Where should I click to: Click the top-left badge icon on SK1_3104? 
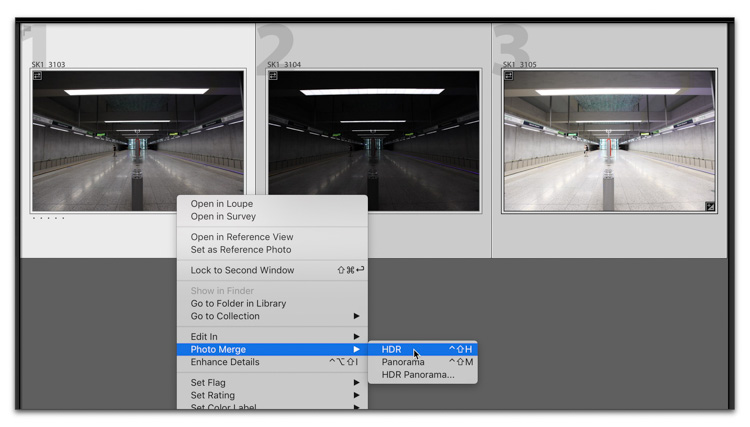(273, 76)
